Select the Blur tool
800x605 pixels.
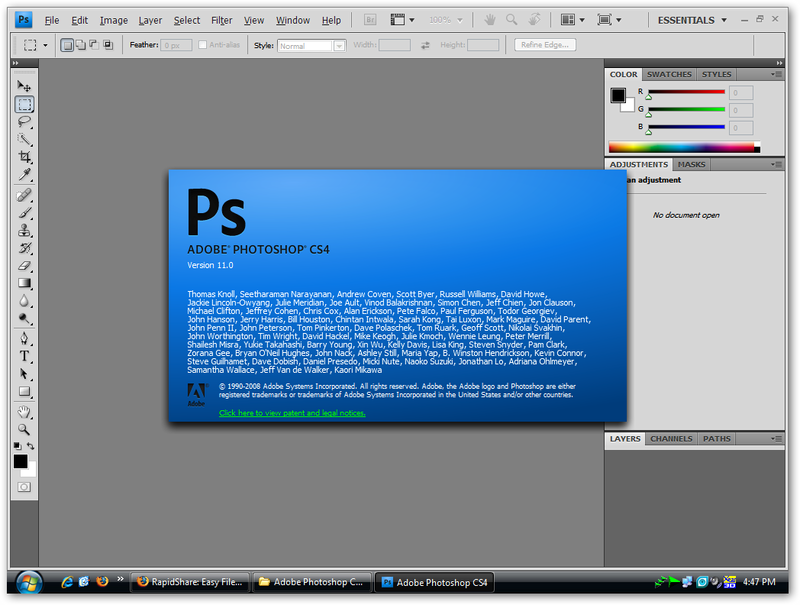pyautogui.click(x=24, y=301)
